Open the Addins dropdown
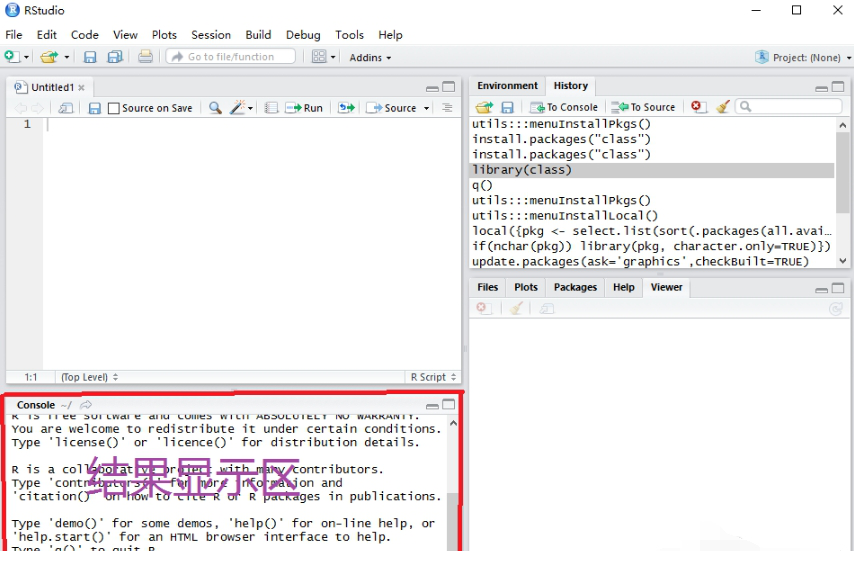This screenshot has width=854, height=573. 370,57
